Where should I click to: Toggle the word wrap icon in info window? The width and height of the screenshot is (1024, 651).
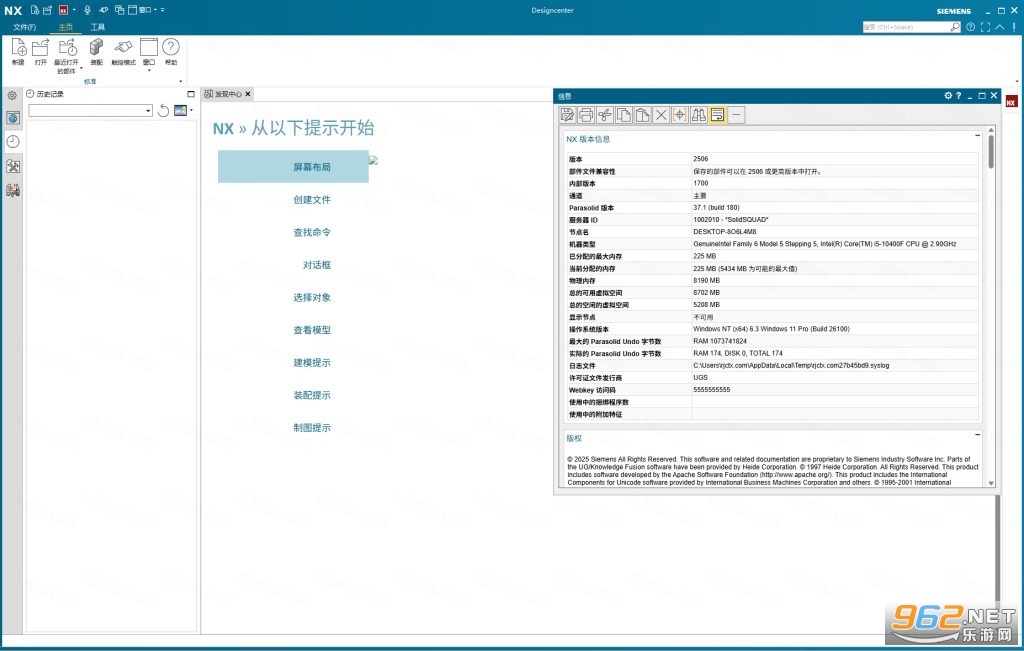pyautogui.click(x=717, y=115)
